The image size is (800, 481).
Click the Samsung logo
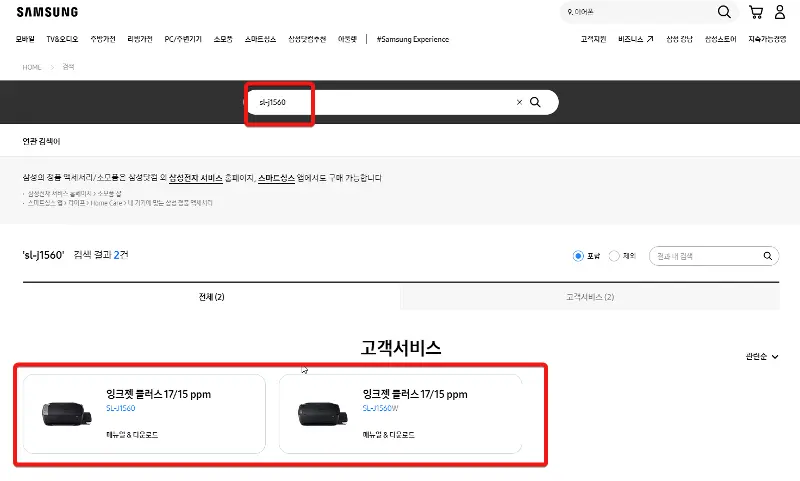tap(47, 12)
